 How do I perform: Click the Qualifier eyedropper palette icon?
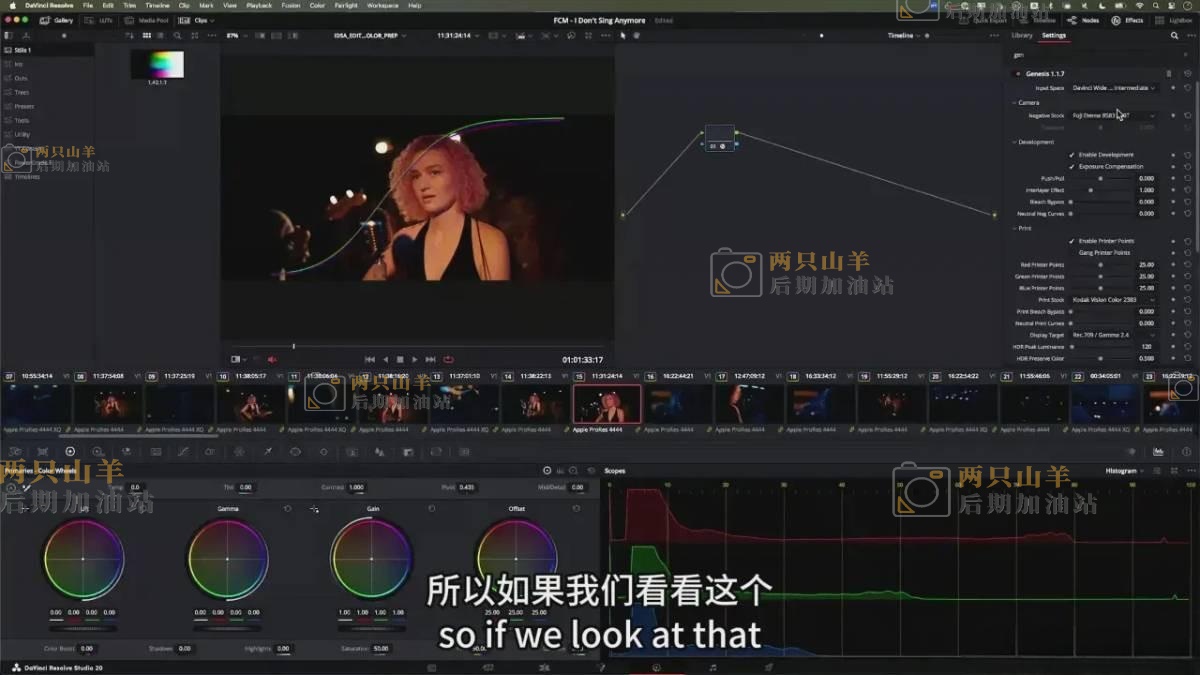pos(268,452)
